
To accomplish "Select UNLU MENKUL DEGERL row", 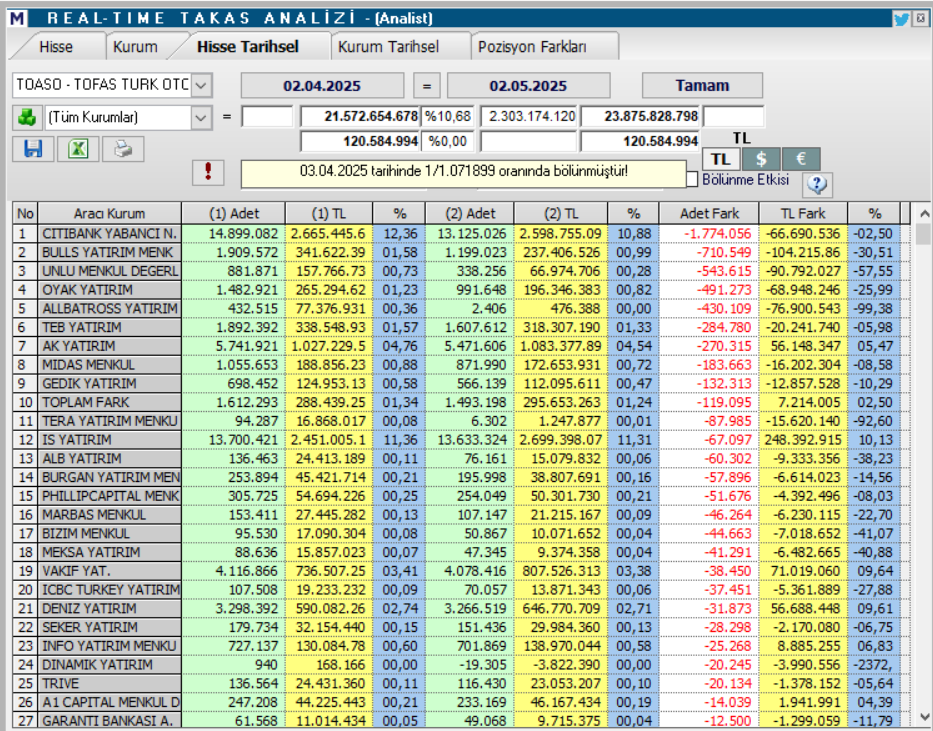I will pos(462,271).
